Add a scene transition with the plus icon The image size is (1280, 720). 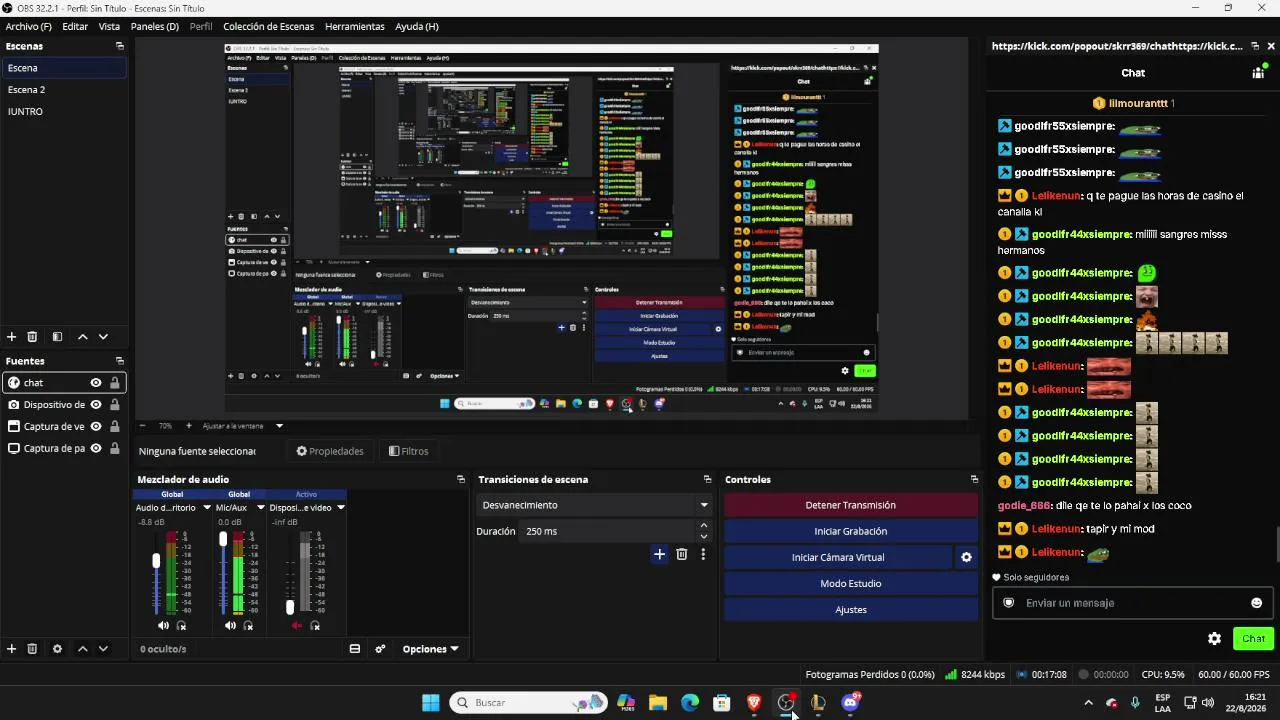[659, 554]
